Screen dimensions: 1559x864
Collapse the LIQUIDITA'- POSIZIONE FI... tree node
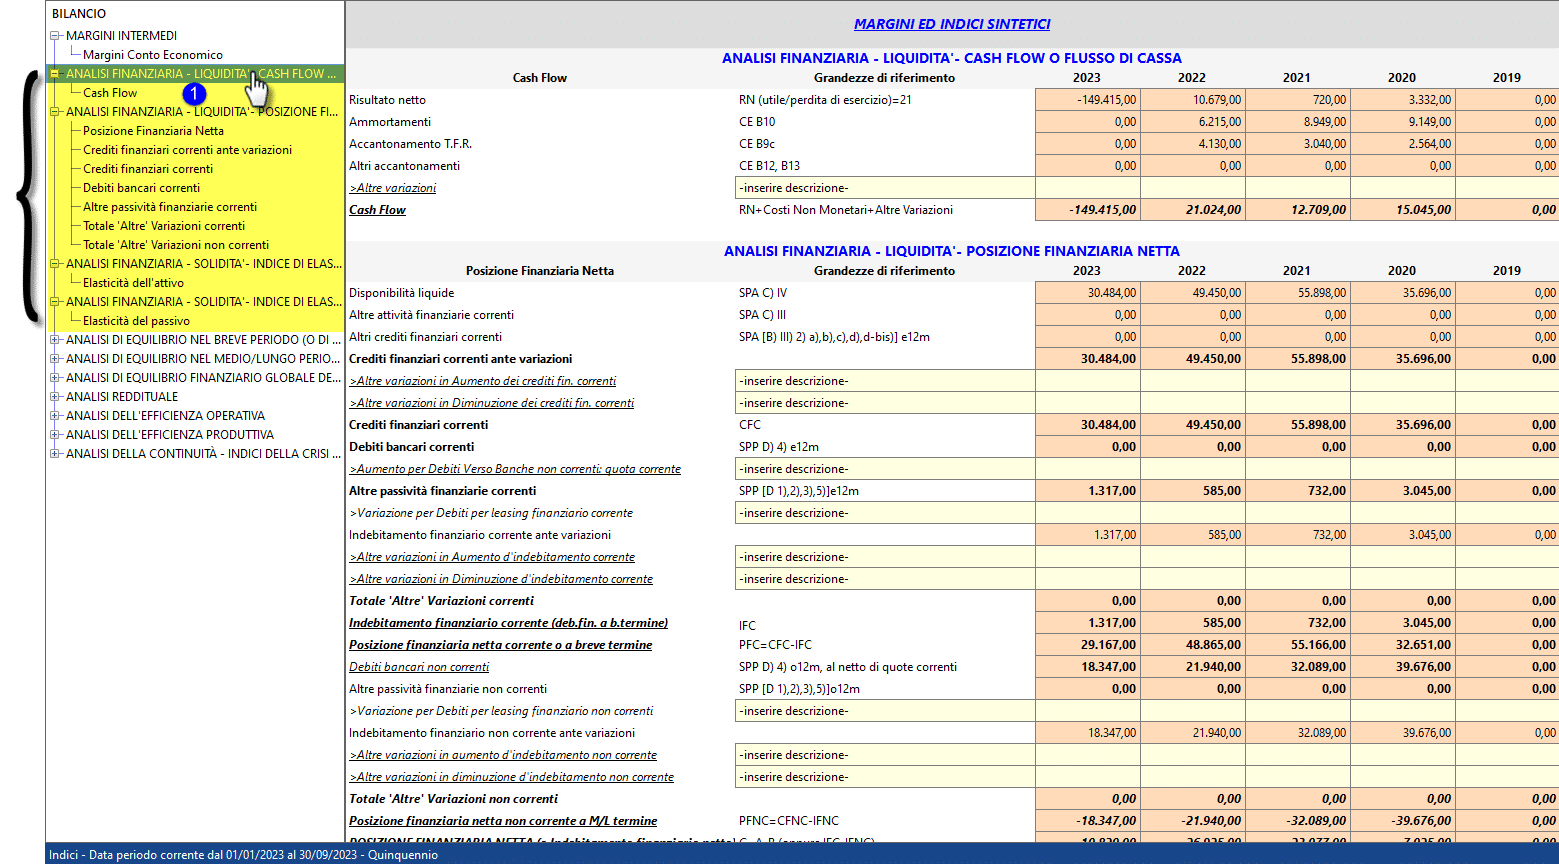click(x=55, y=112)
